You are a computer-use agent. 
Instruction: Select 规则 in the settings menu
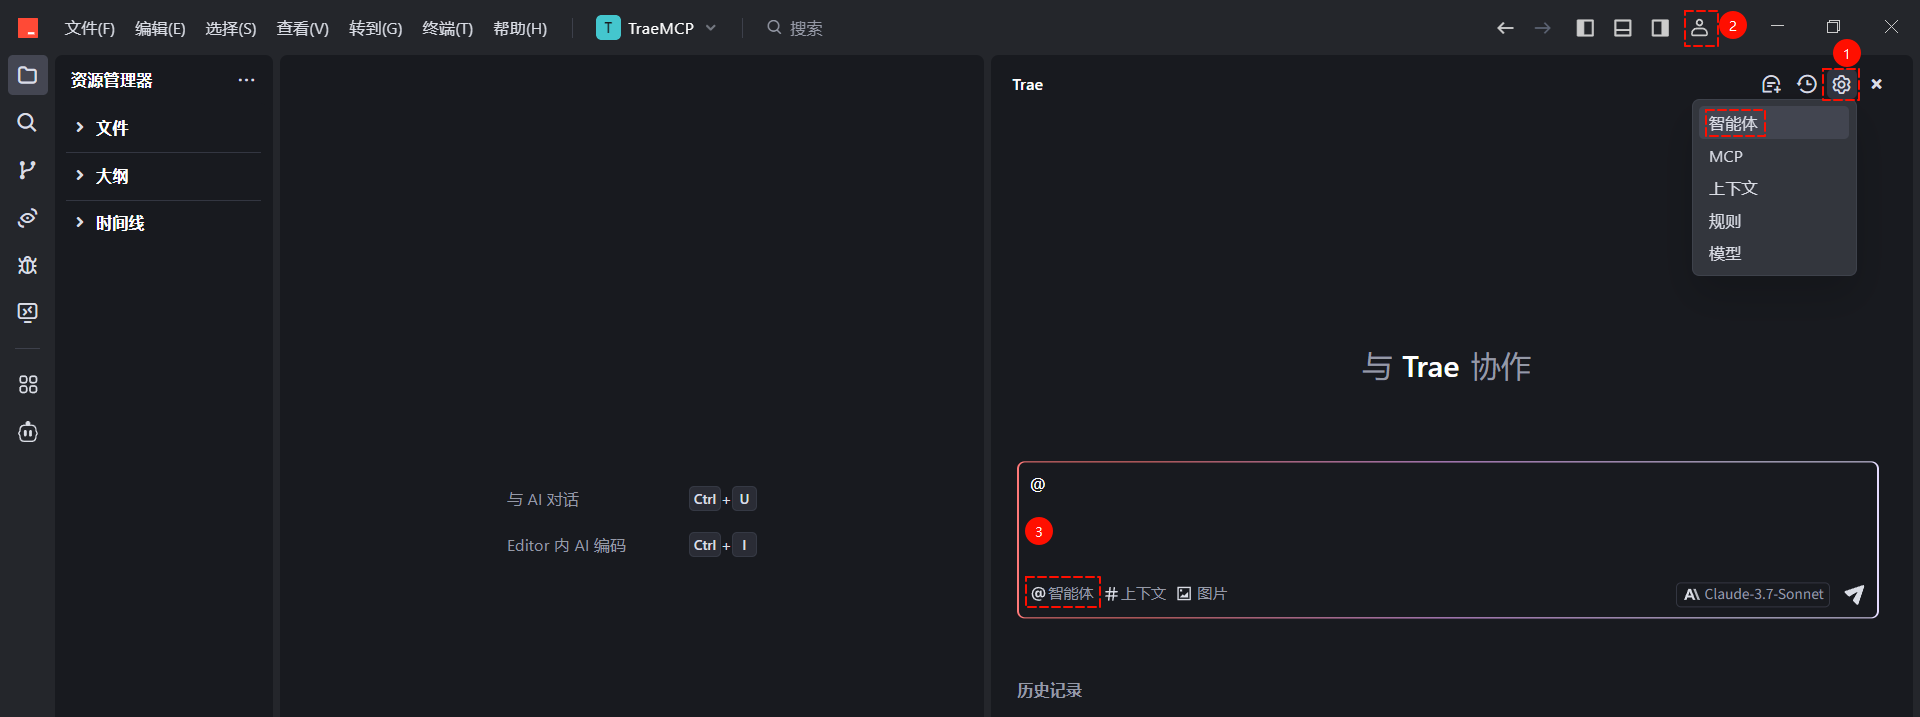click(x=1774, y=221)
